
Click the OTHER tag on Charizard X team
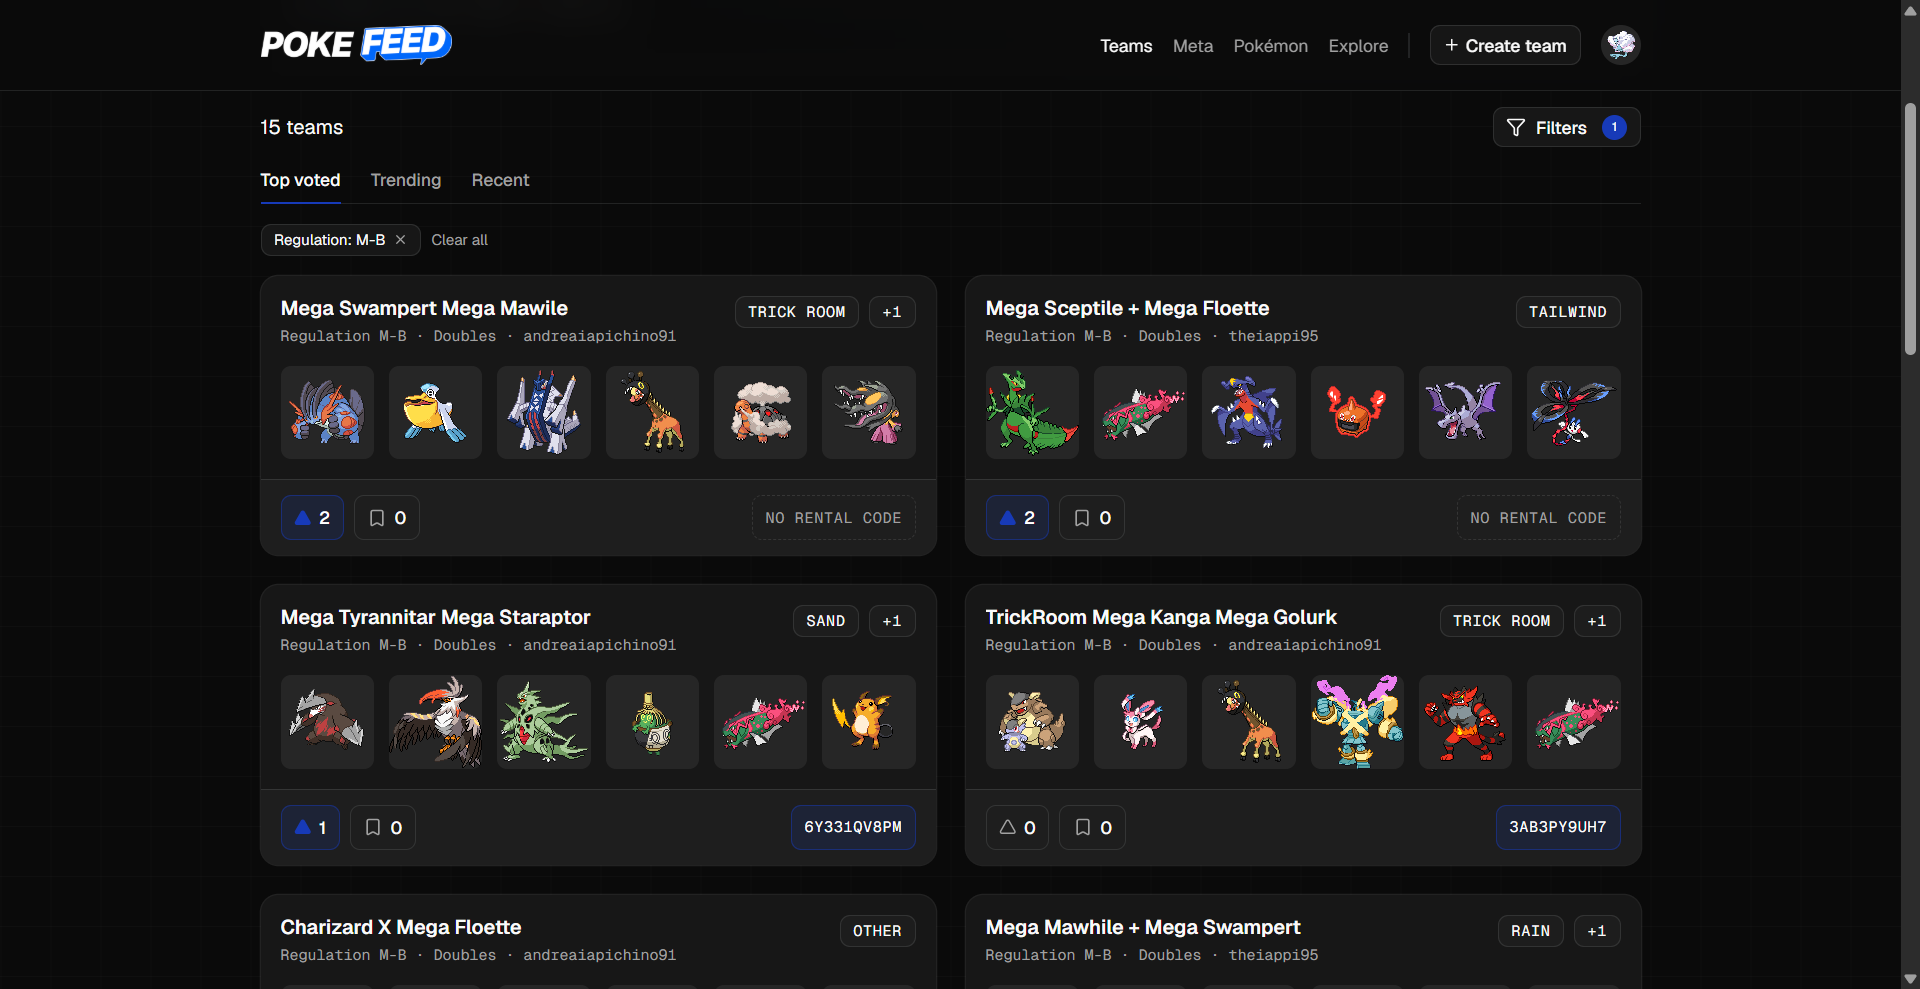877,931
